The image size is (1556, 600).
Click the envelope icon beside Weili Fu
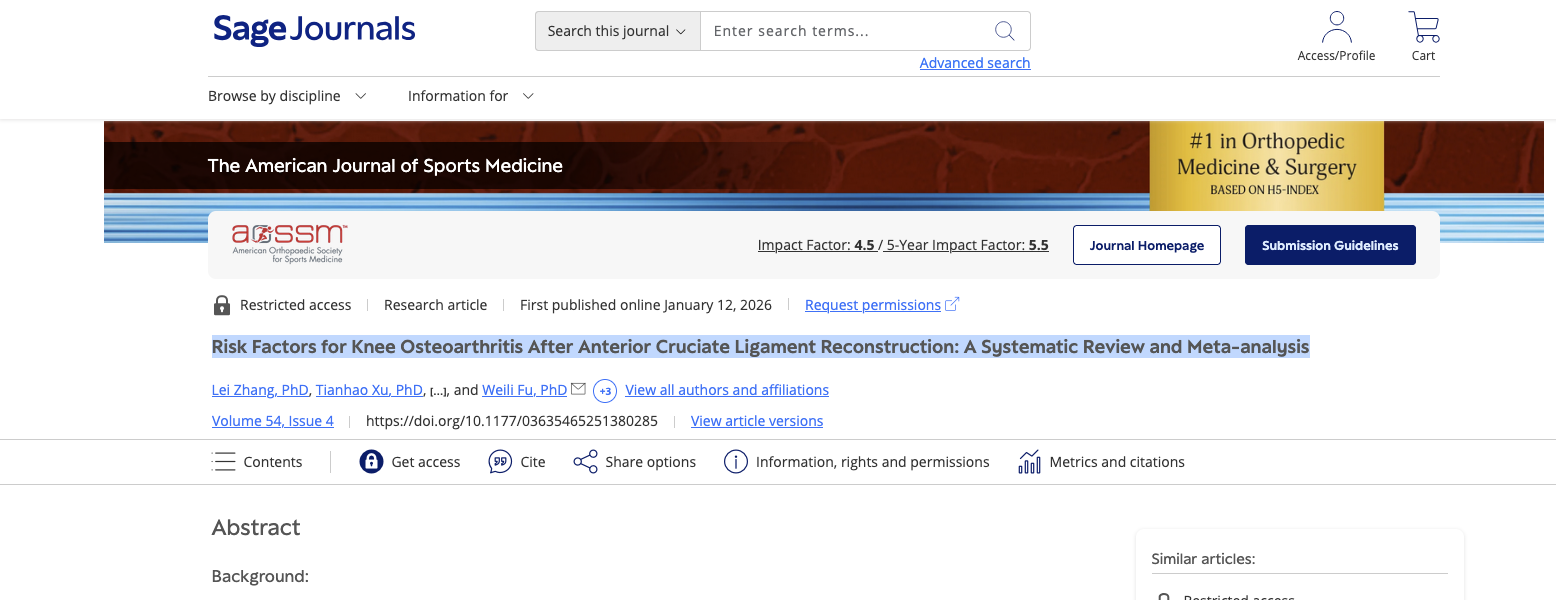[578, 389]
